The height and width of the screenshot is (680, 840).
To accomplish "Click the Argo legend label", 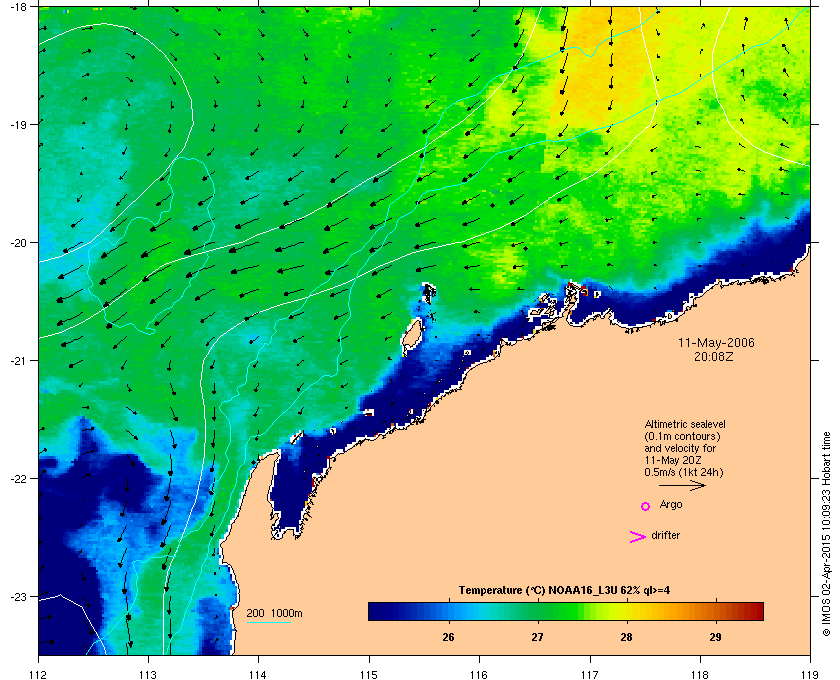I will (671, 505).
